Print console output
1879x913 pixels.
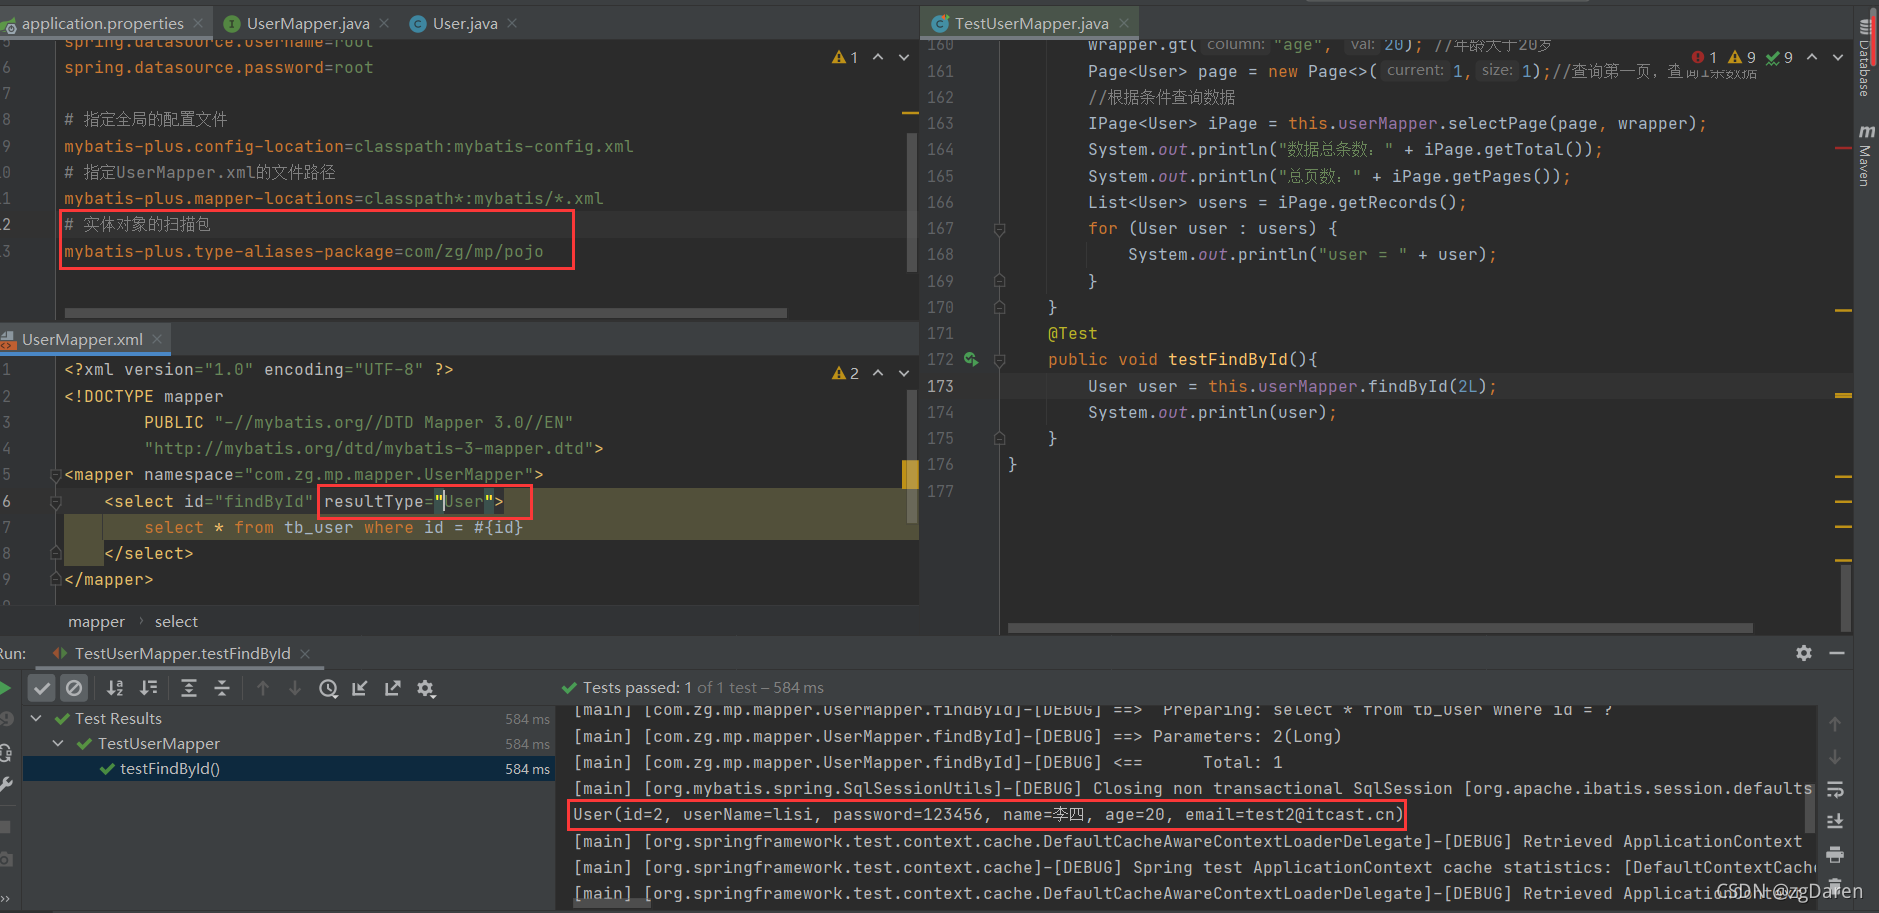pyautogui.click(x=1835, y=855)
